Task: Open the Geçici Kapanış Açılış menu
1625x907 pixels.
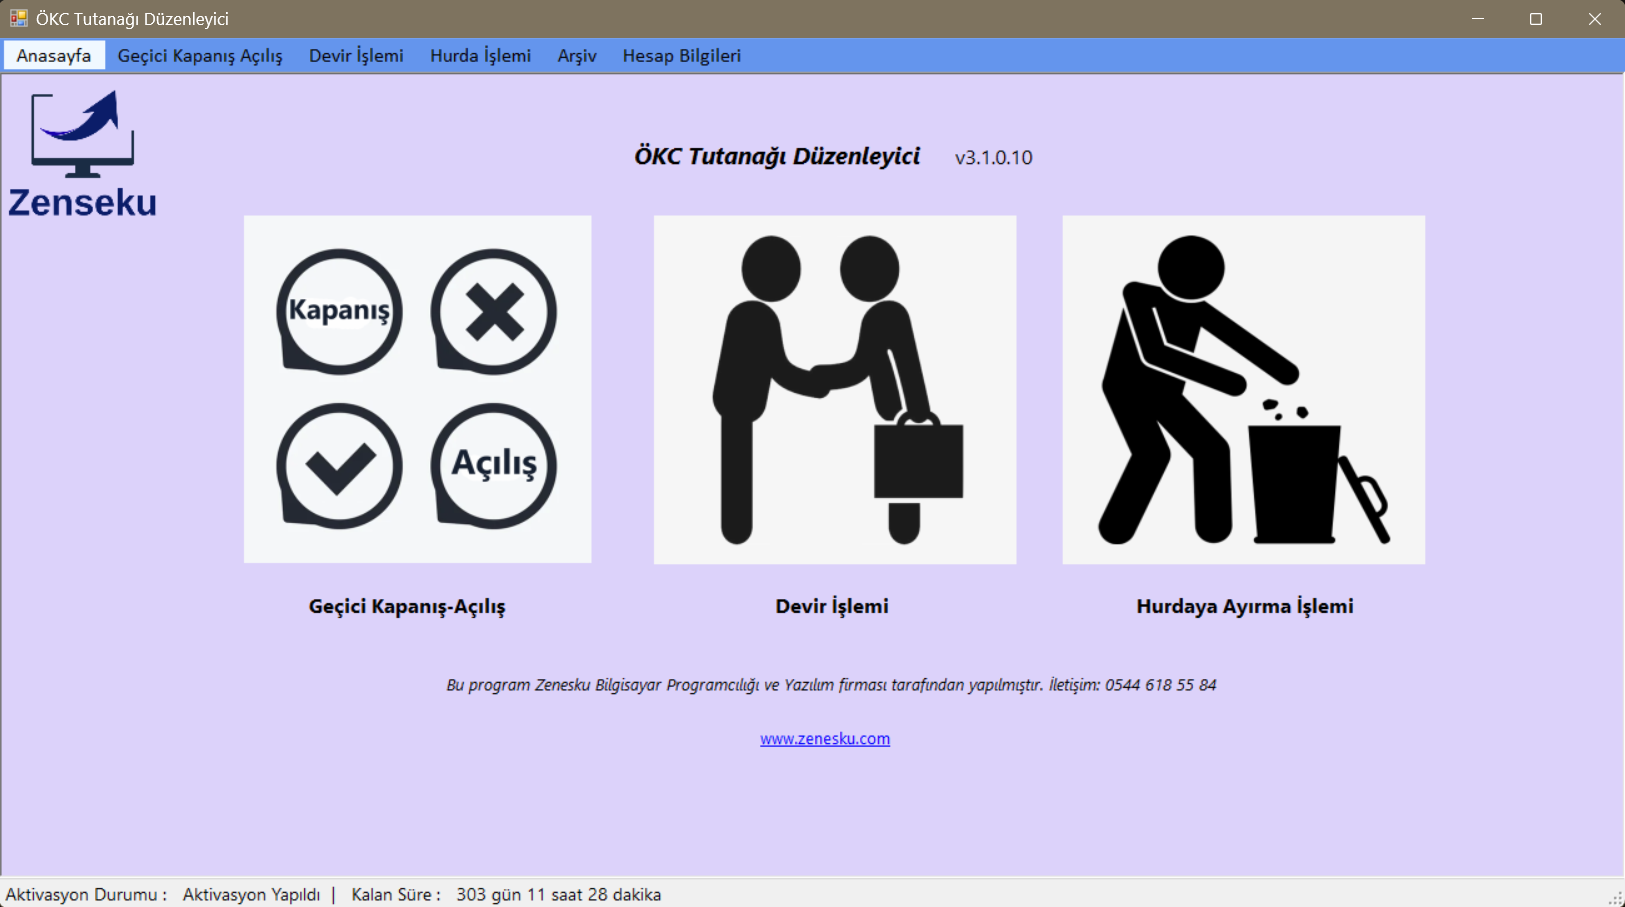Action: pyautogui.click(x=200, y=56)
